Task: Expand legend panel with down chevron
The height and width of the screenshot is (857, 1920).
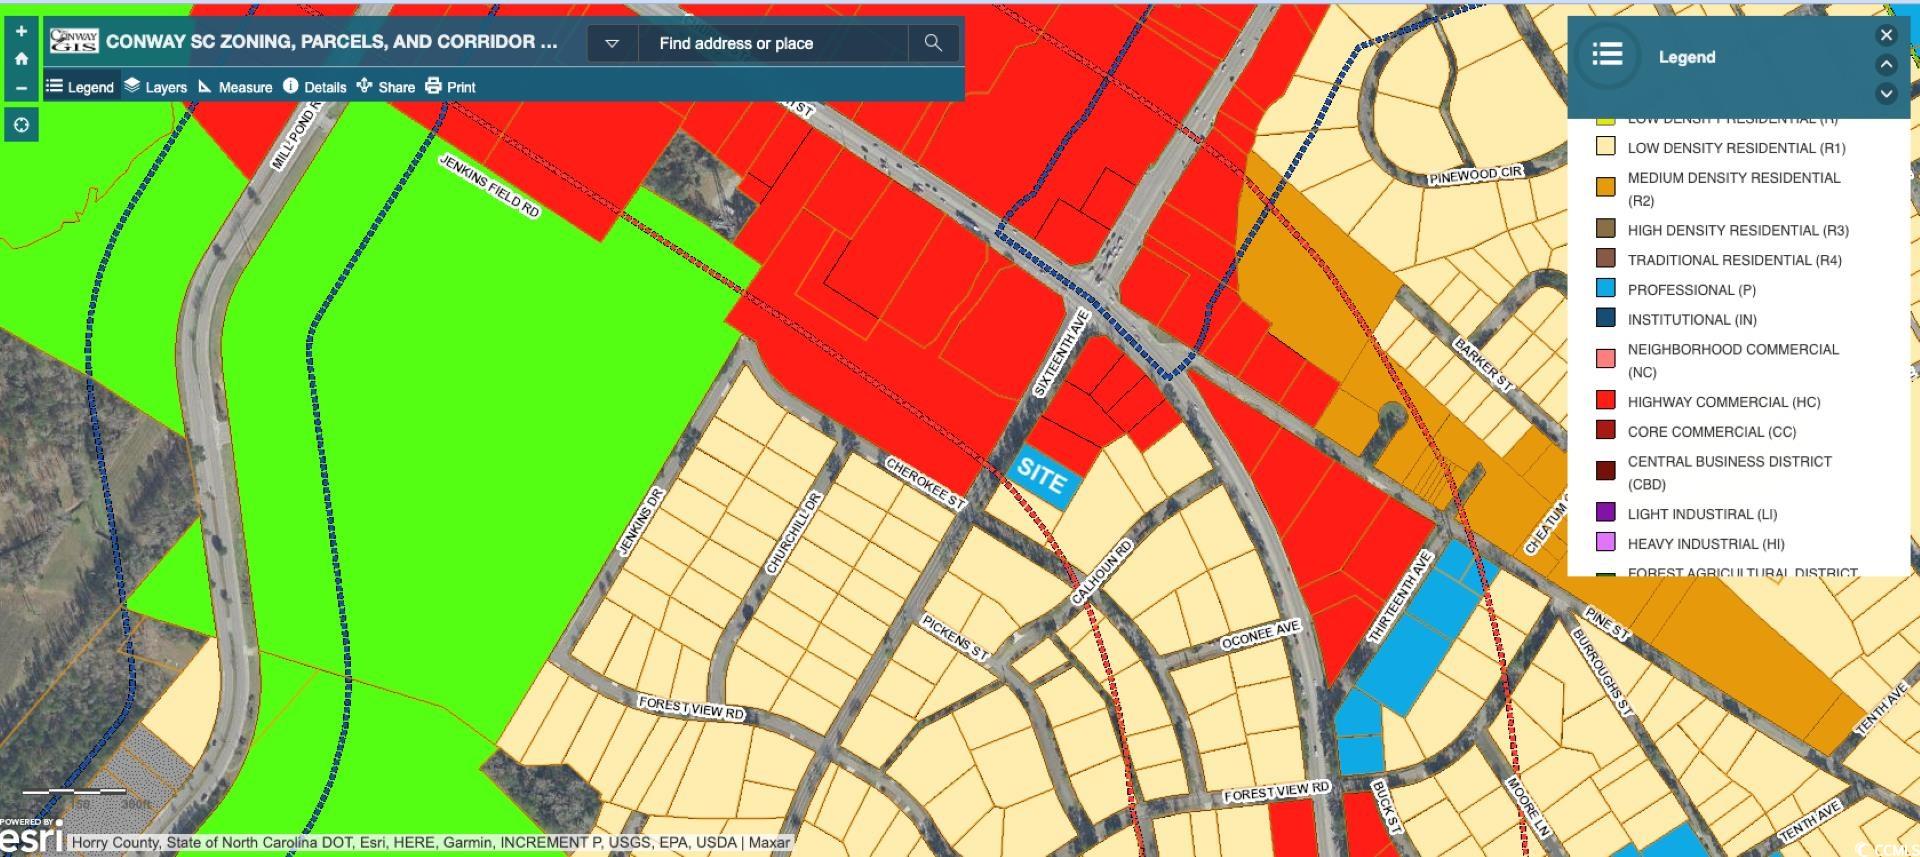Action: (1886, 94)
